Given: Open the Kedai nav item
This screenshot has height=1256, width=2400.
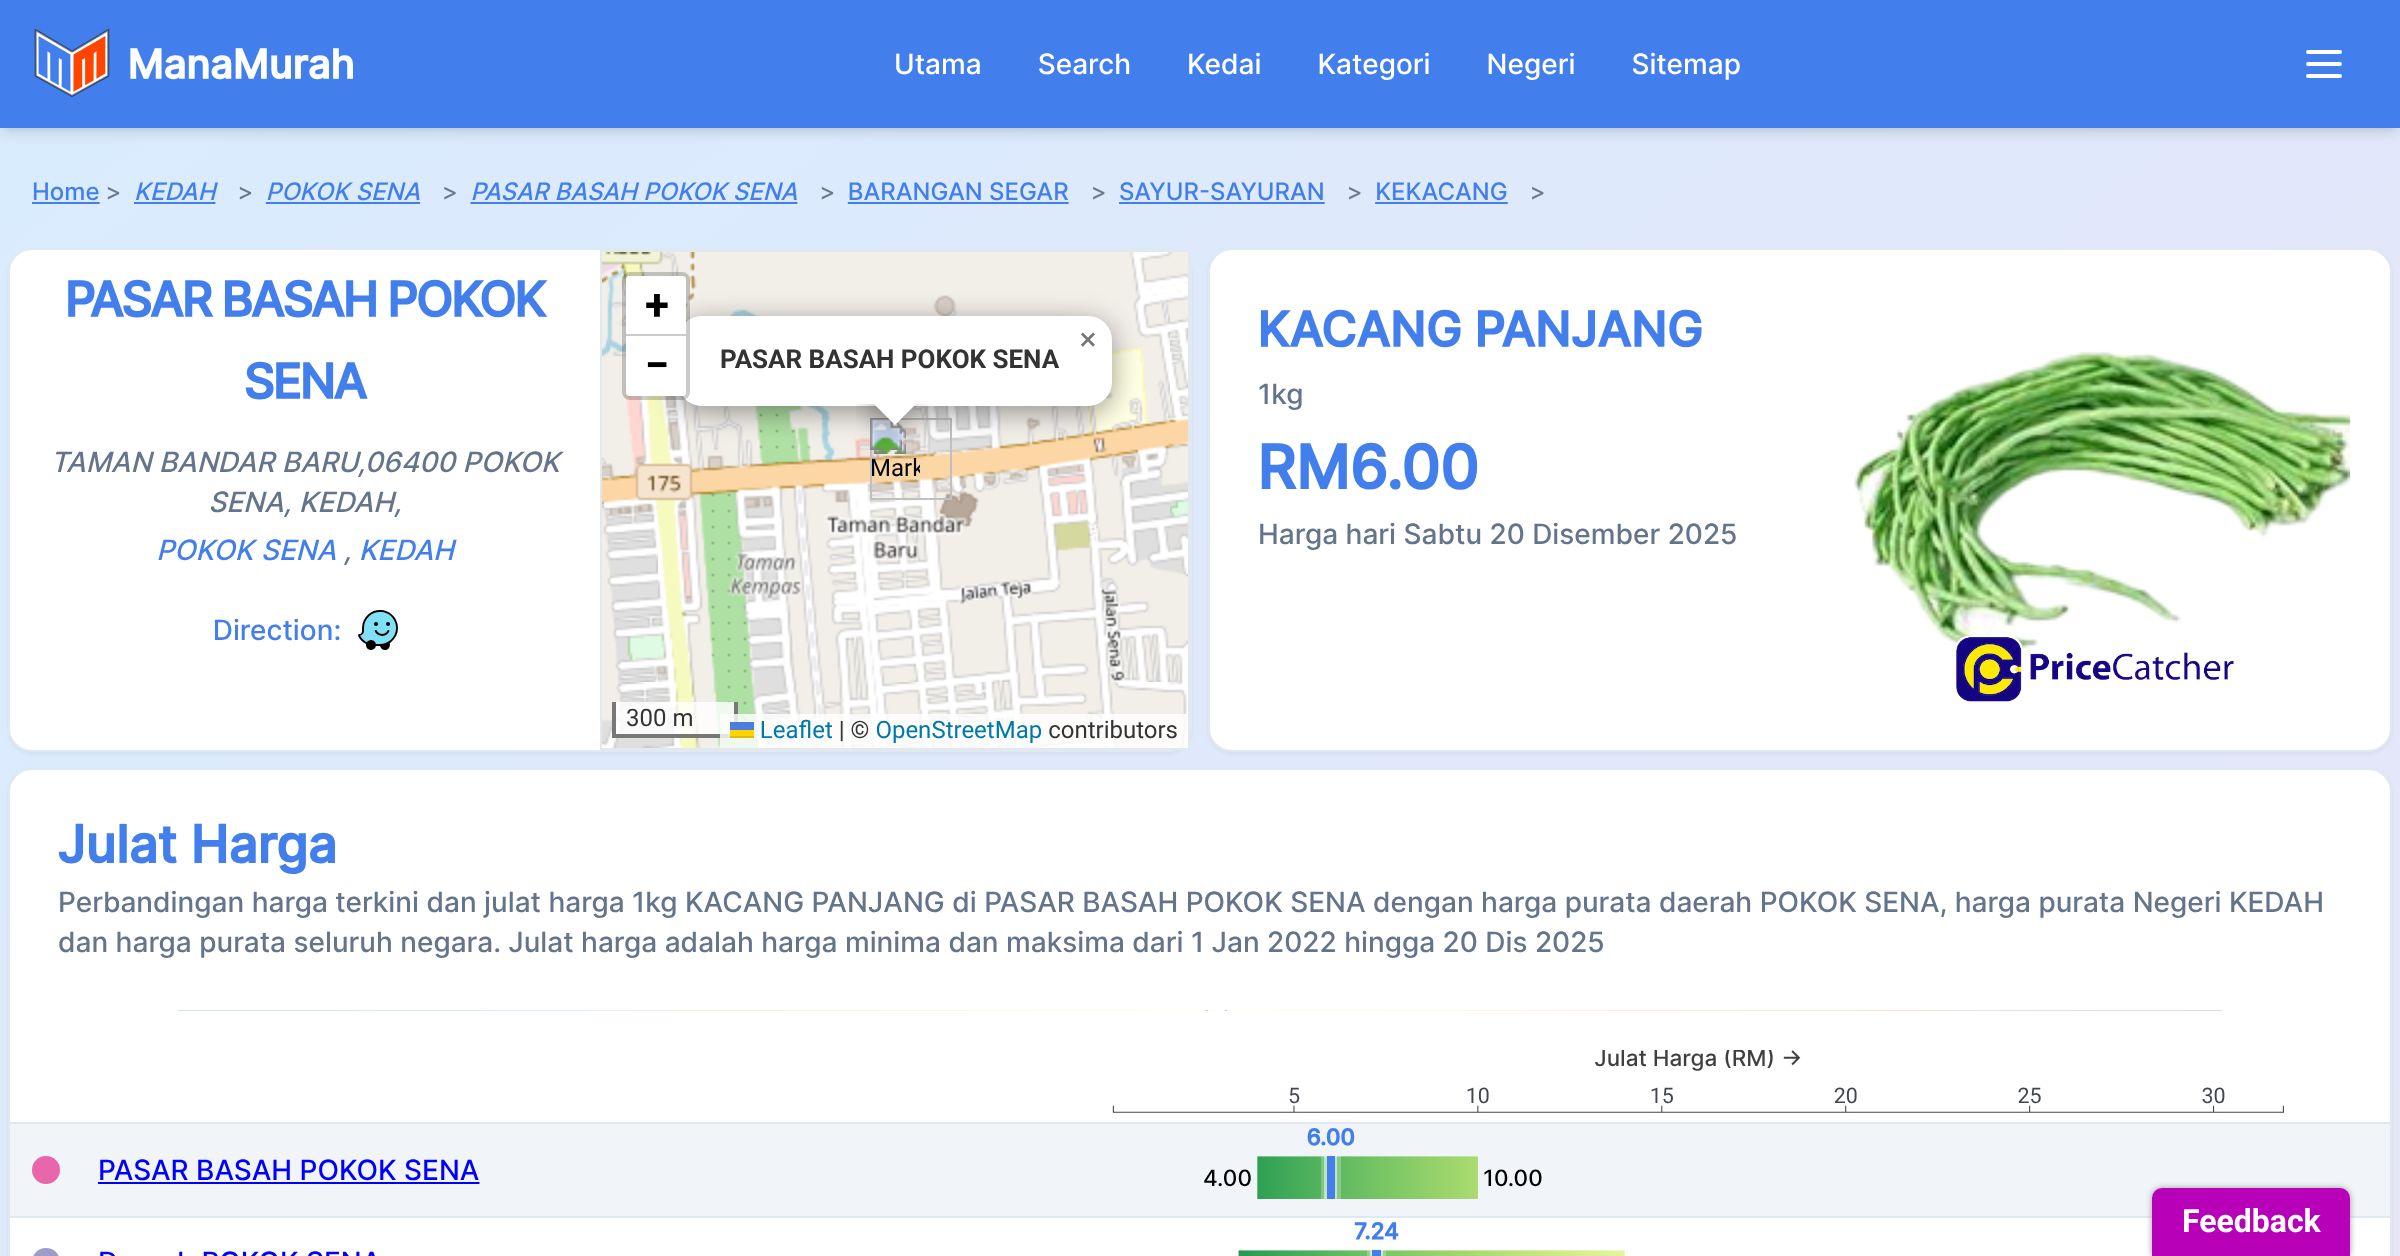Looking at the screenshot, I should tap(1223, 64).
